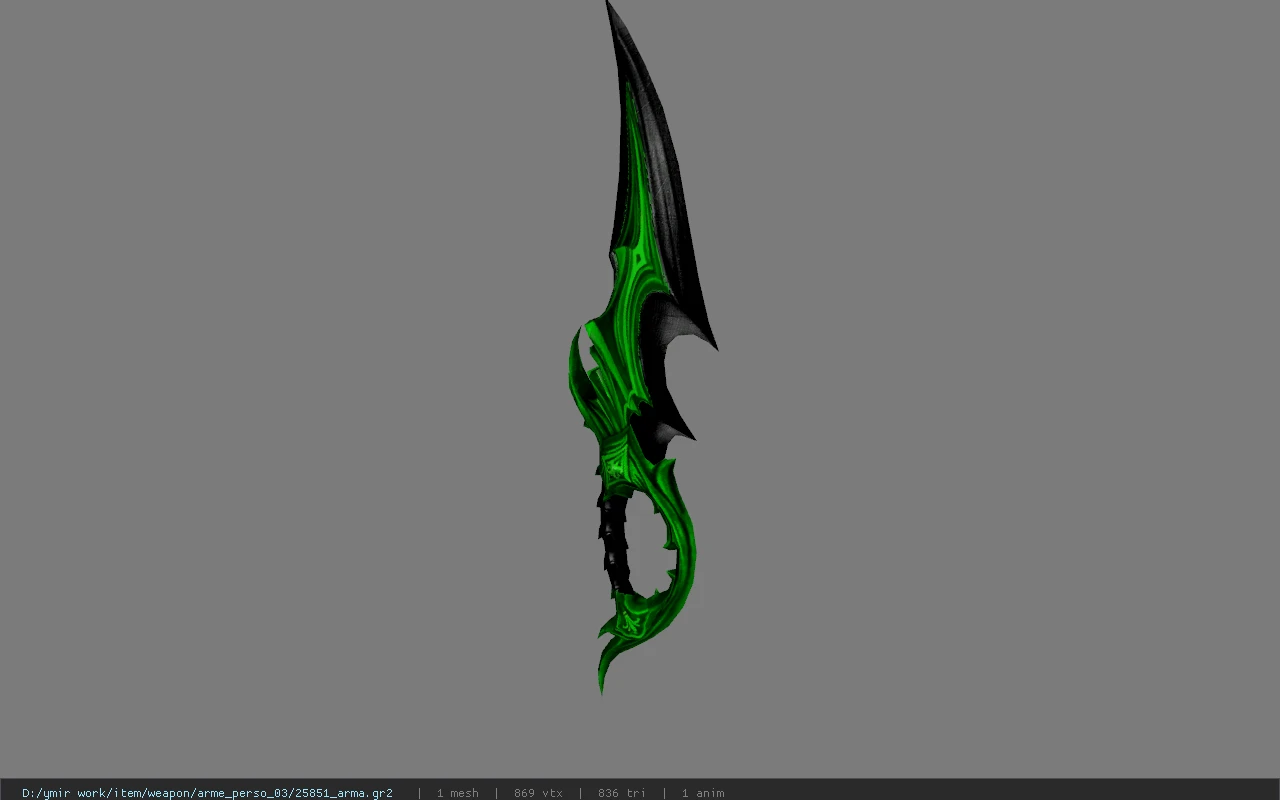
Task: Click the file path 25851_arma.gr2 in the status bar
Action: tap(207, 793)
